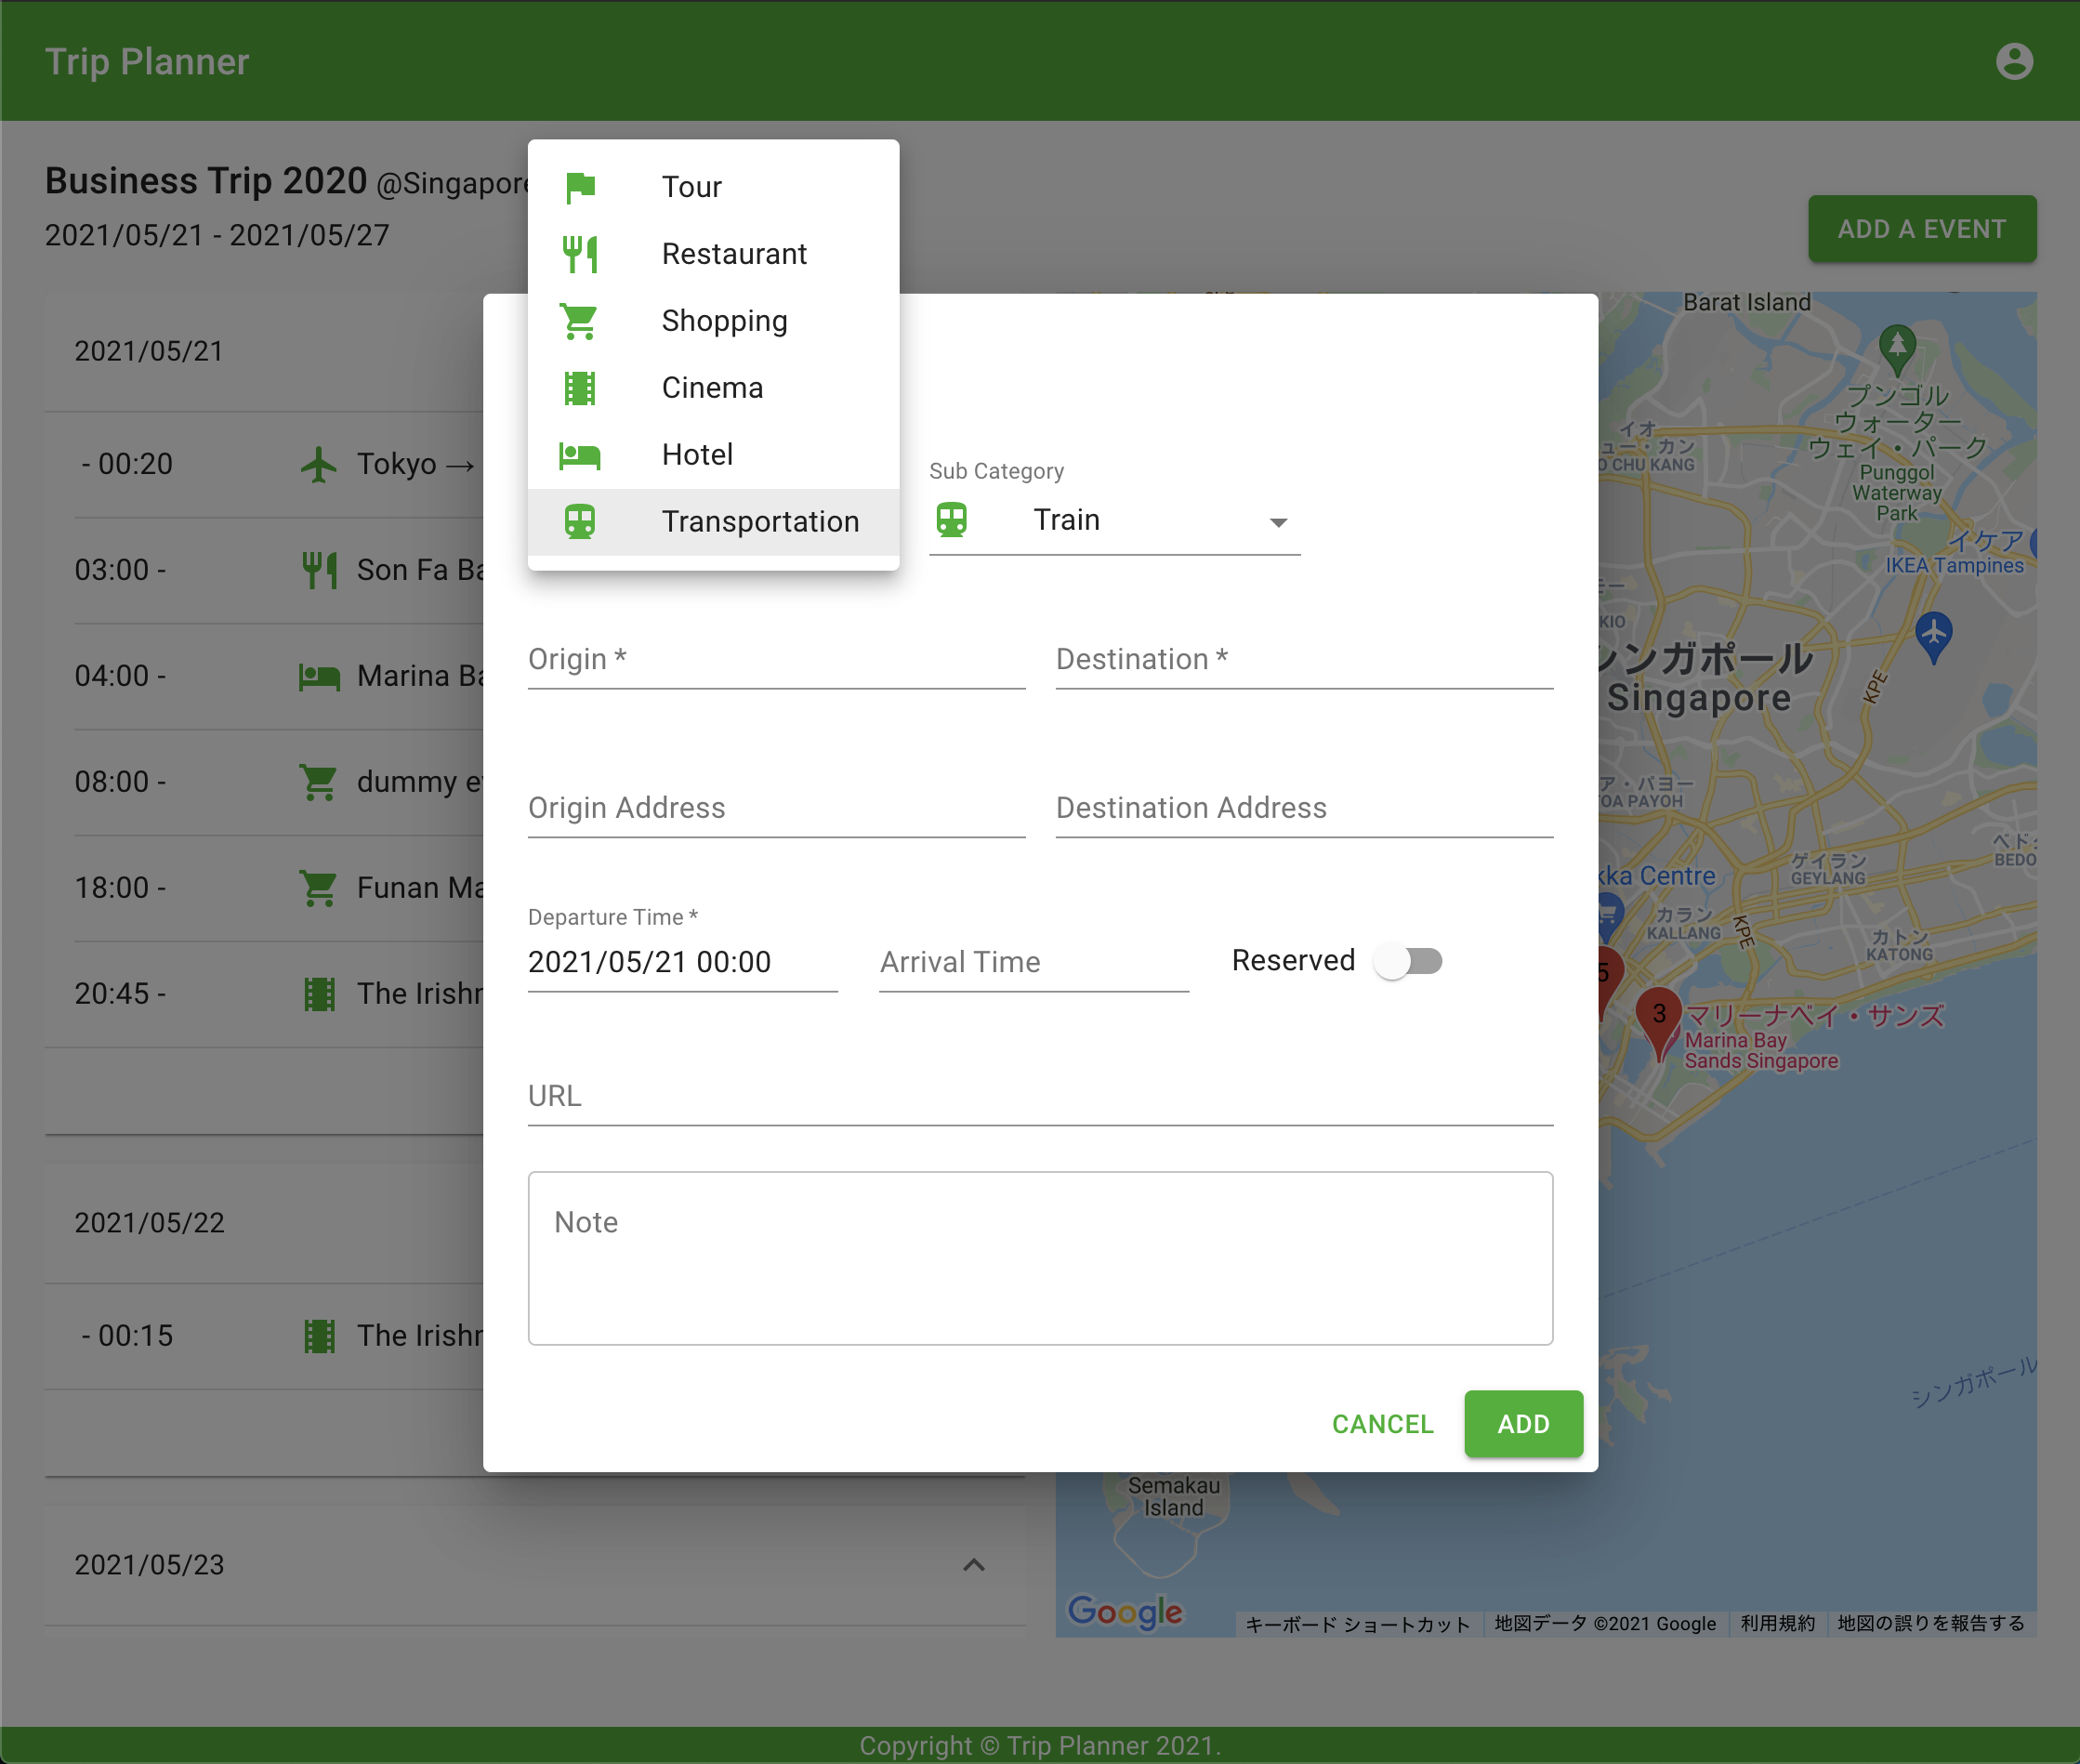Click the film icon in the 20:45 row

pyautogui.click(x=319, y=994)
